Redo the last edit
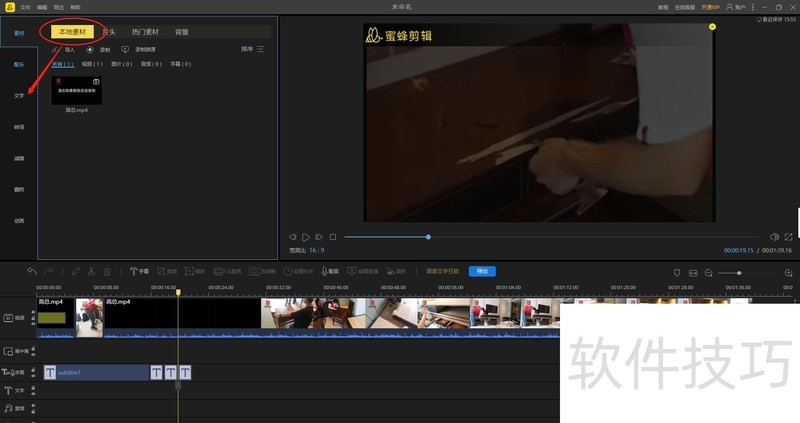The image size is (800, 423). [x=48, y=271]
